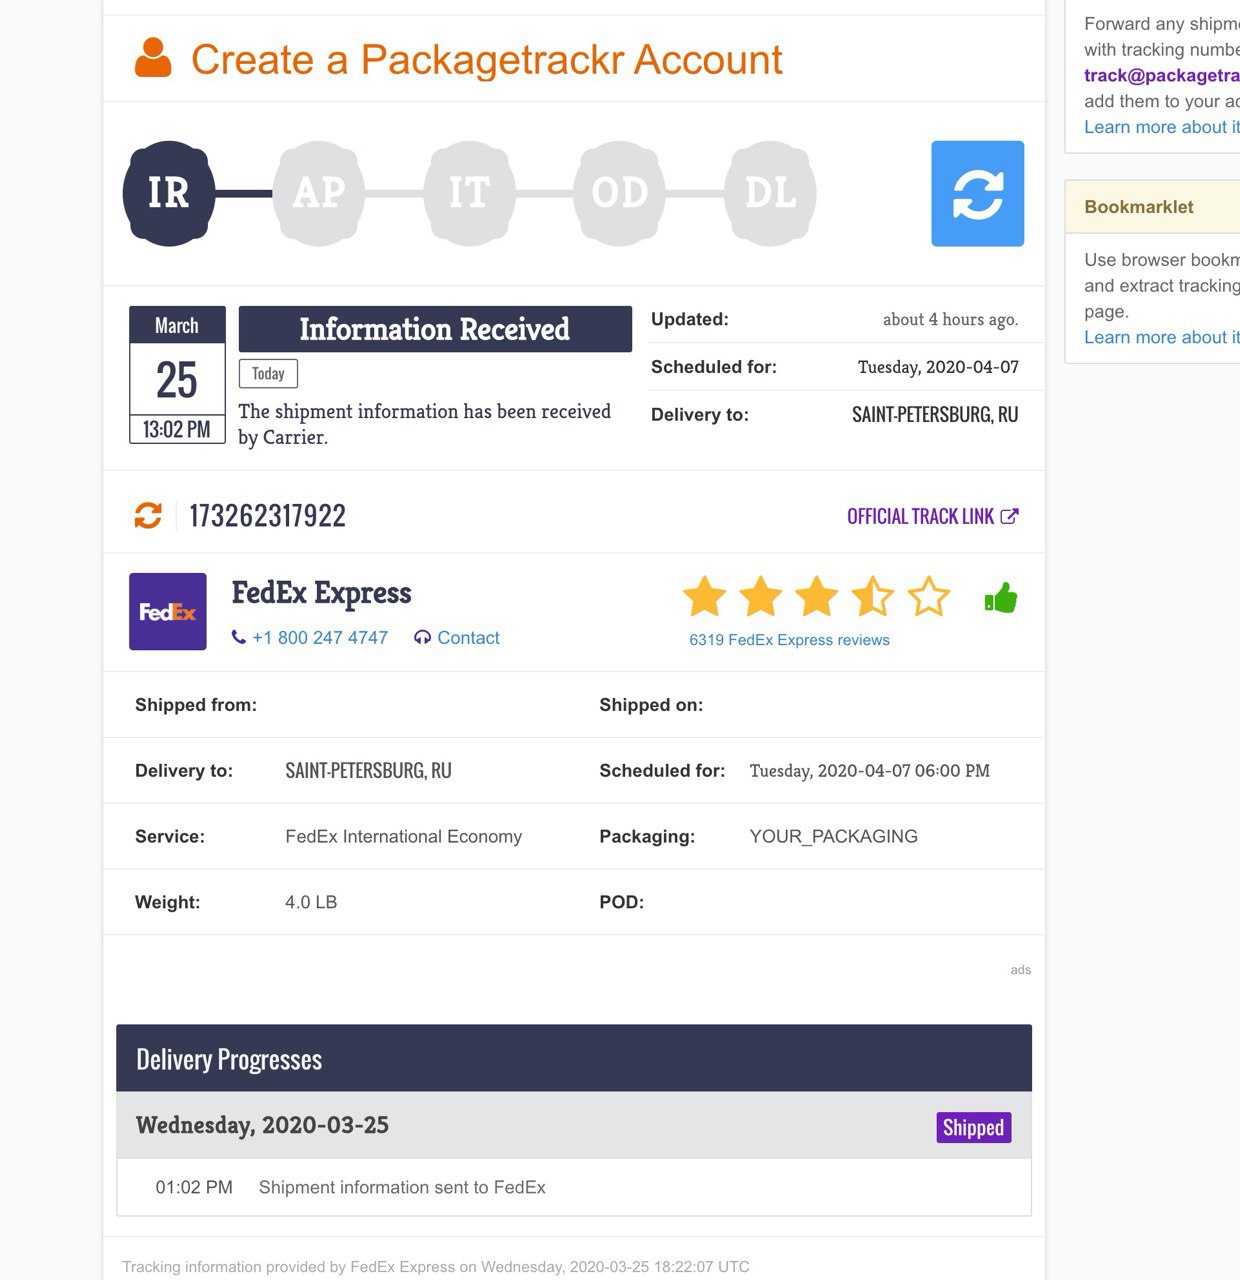Screen dimensions: 1240x1280
Task: Open 6319 FedEx Express reviews link
Action: point(789,640)
